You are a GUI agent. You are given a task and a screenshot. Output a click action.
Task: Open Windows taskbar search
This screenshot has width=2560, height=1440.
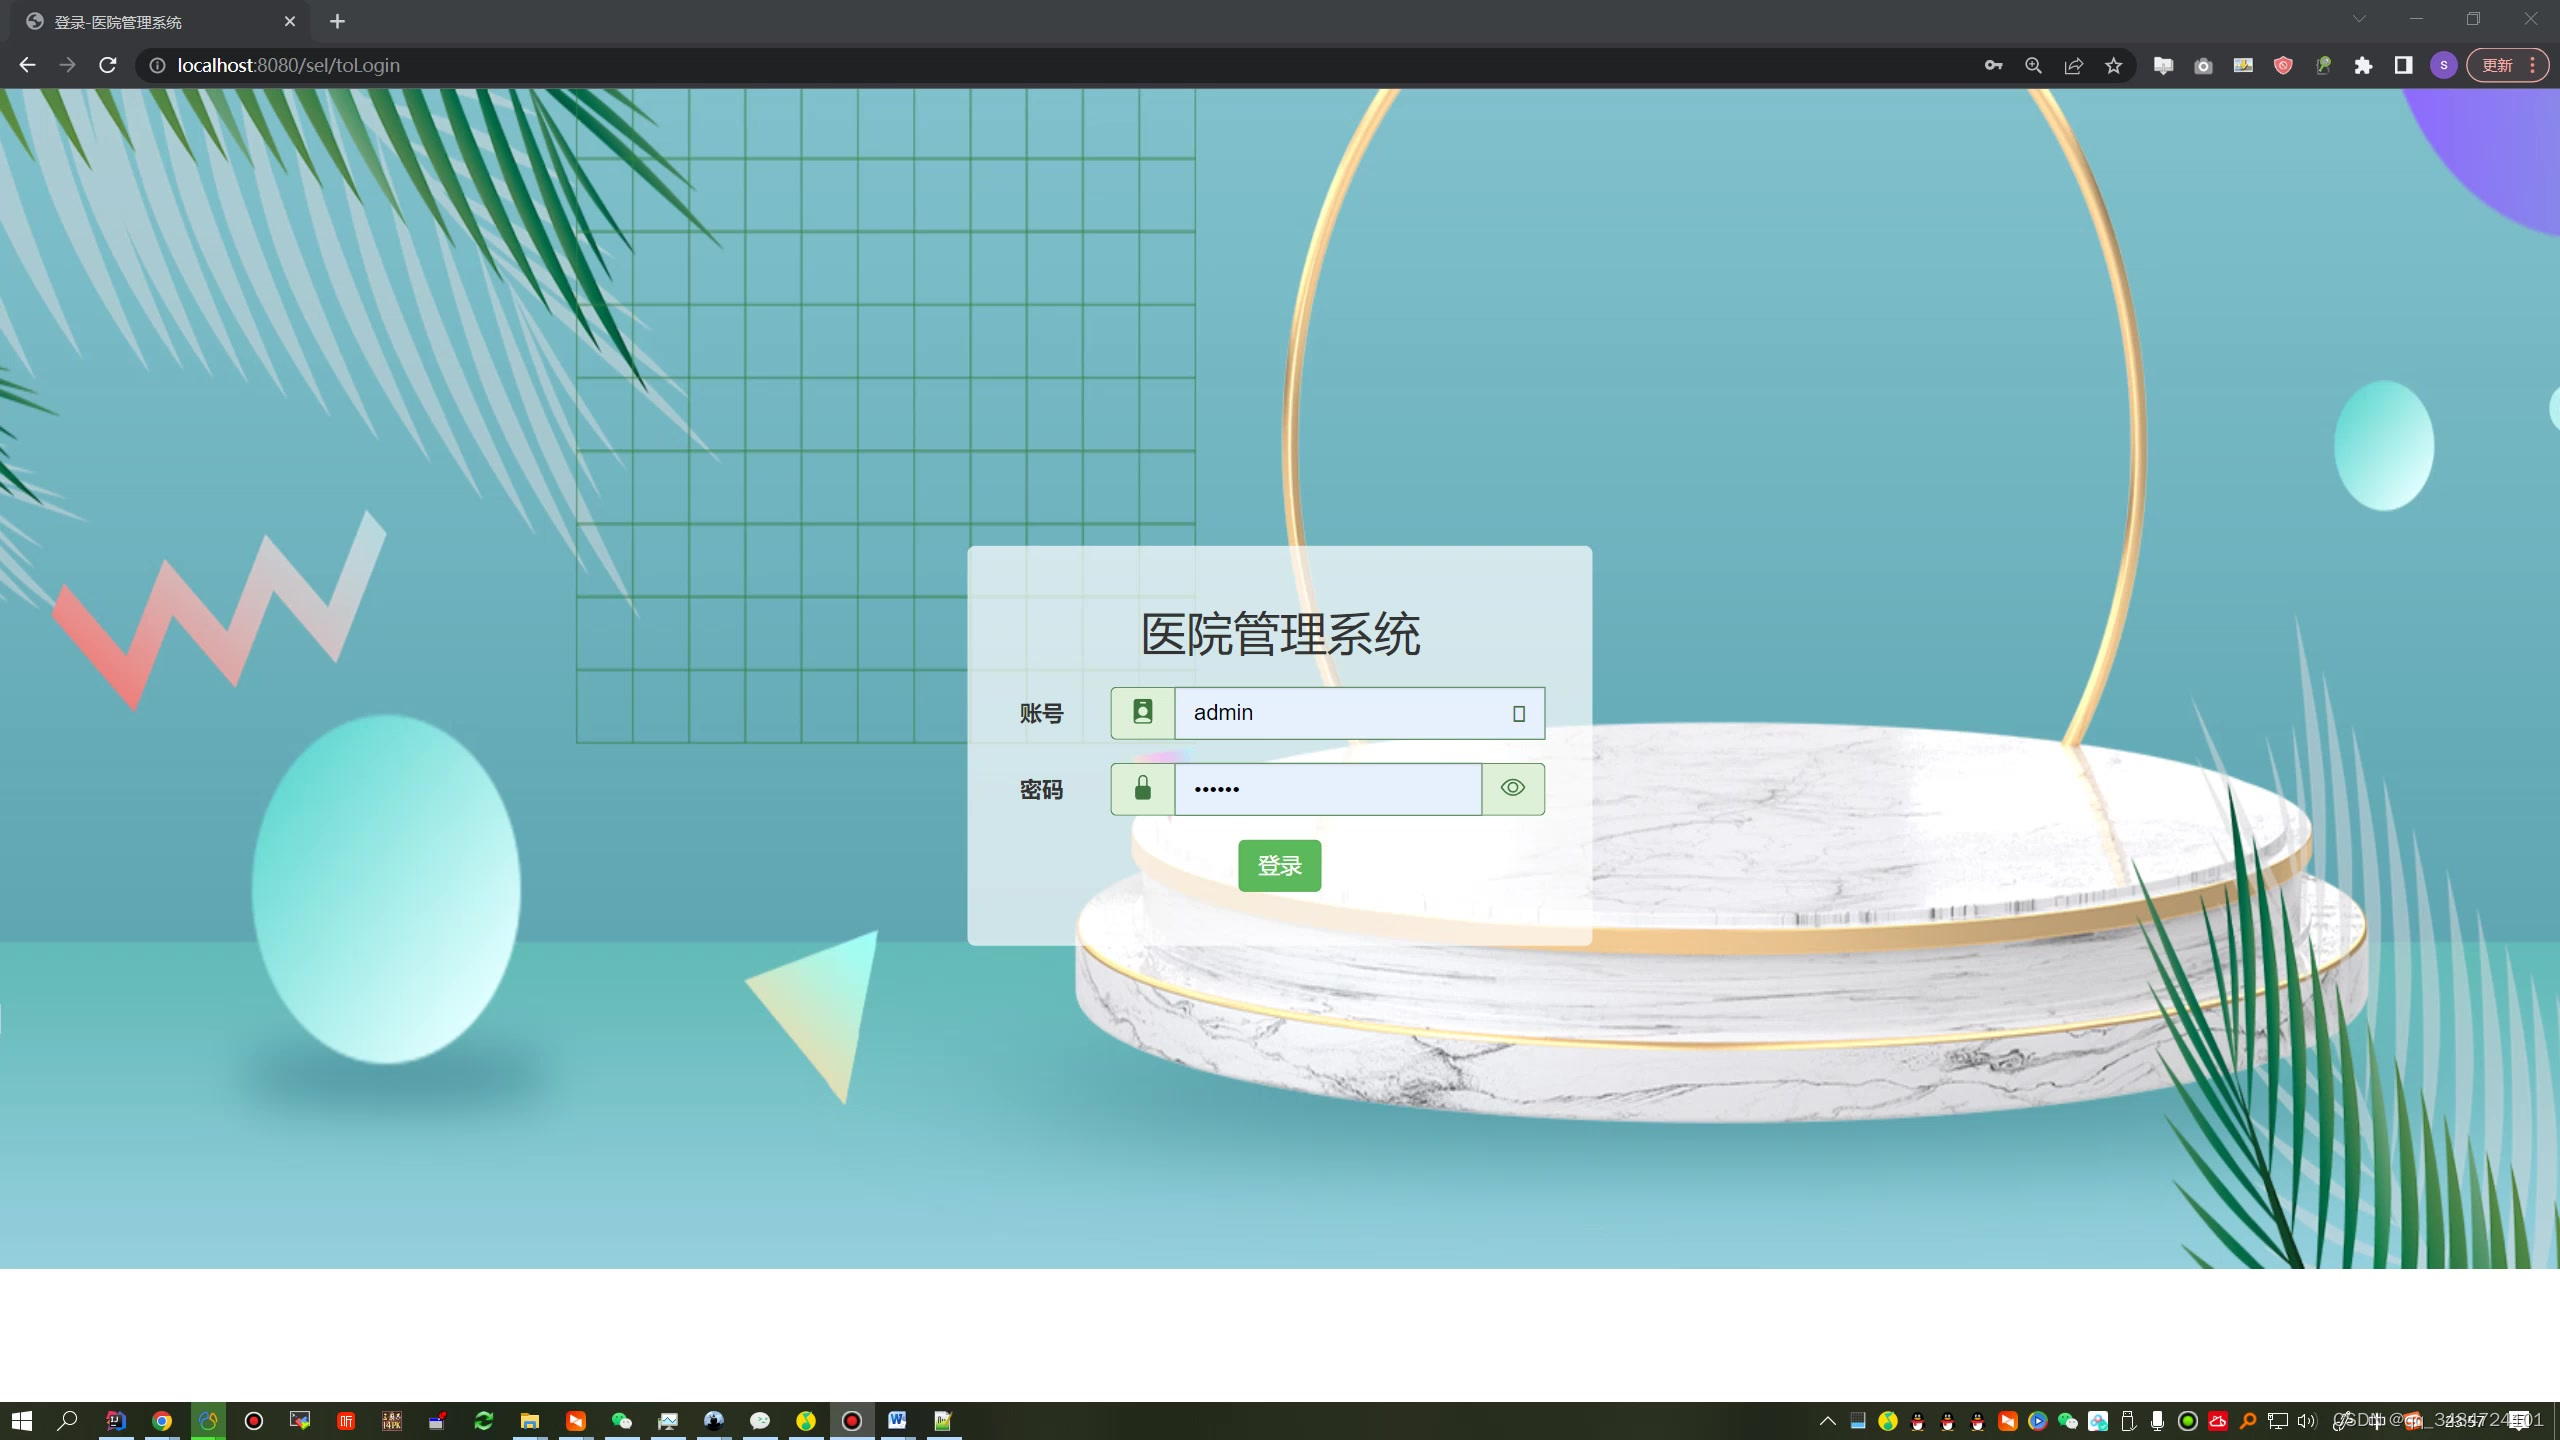coord(67,1420)
